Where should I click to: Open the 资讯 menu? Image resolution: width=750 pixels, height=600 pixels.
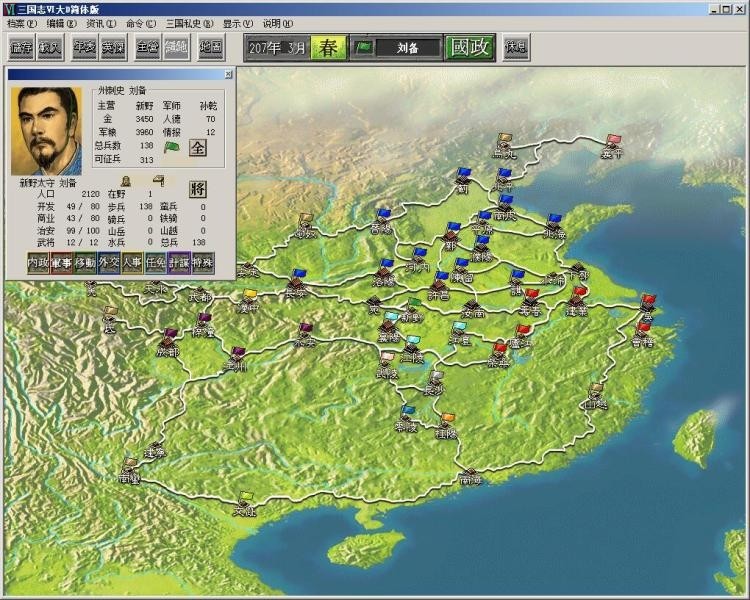[101, 23]
